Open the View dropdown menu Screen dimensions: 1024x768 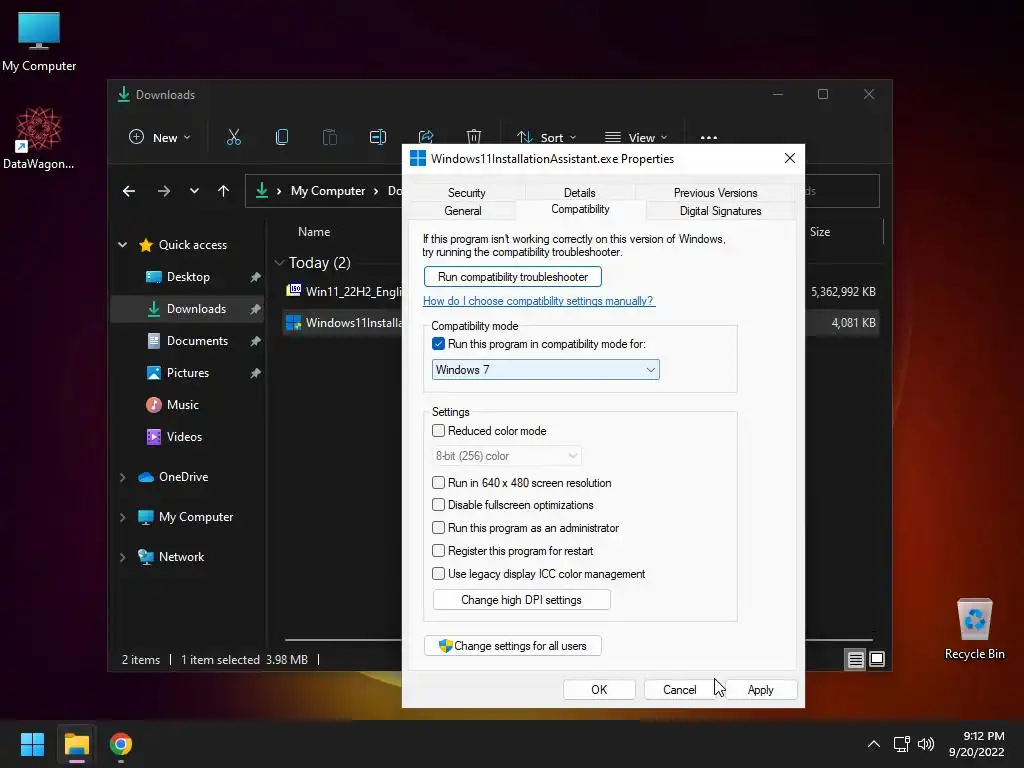[x=635, y=137]
